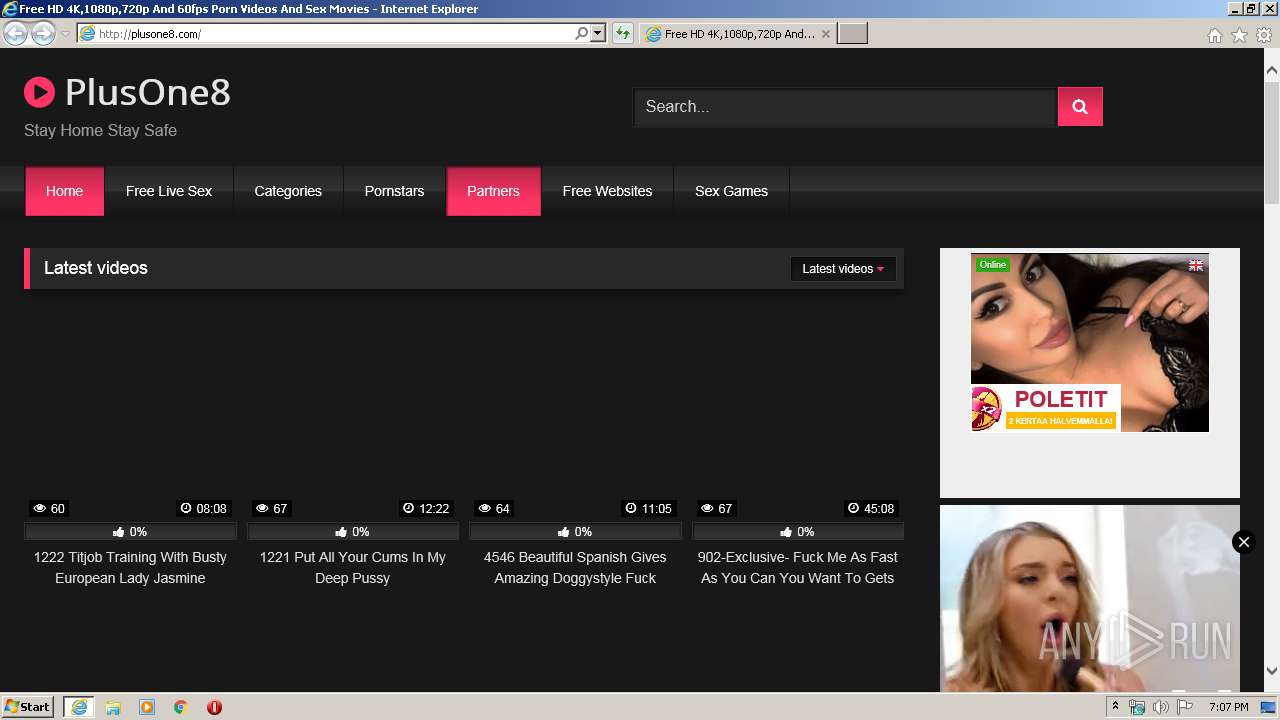Open the IE Home icon
Image resolution: width=1280 pixels, height=720 pixels.
1214,35
